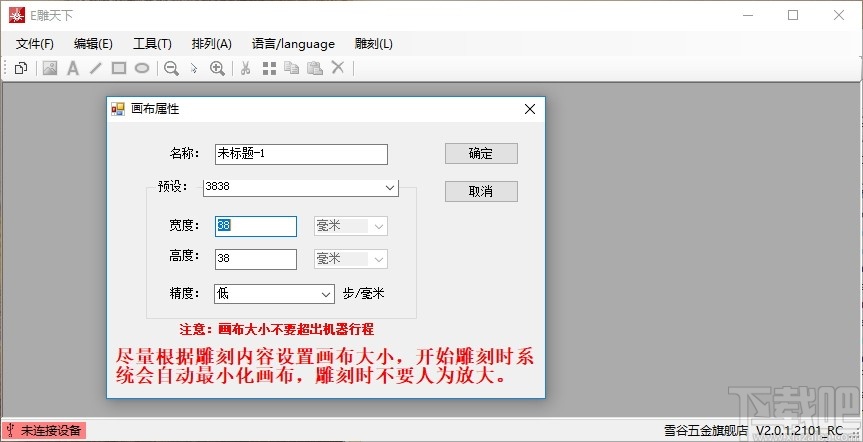Confirm with the 确定 button

coord(481,154)
